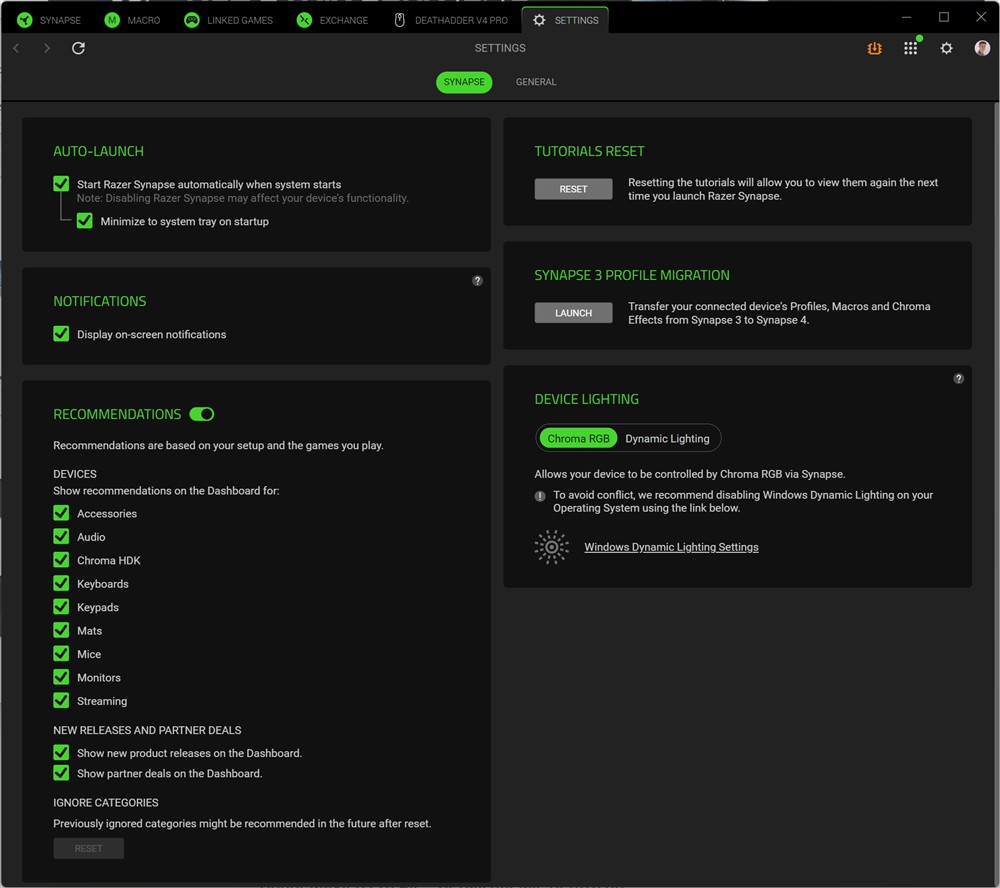Open the orange alert icon in the header
The width and height of the screenshot is (1000, 888).
click(874, 48)
